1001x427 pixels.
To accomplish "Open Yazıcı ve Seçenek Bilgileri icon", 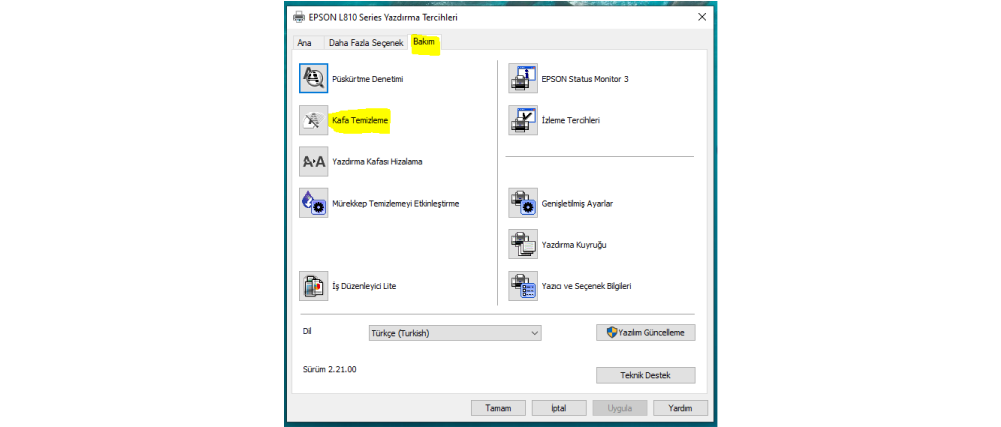I will 523,286.
